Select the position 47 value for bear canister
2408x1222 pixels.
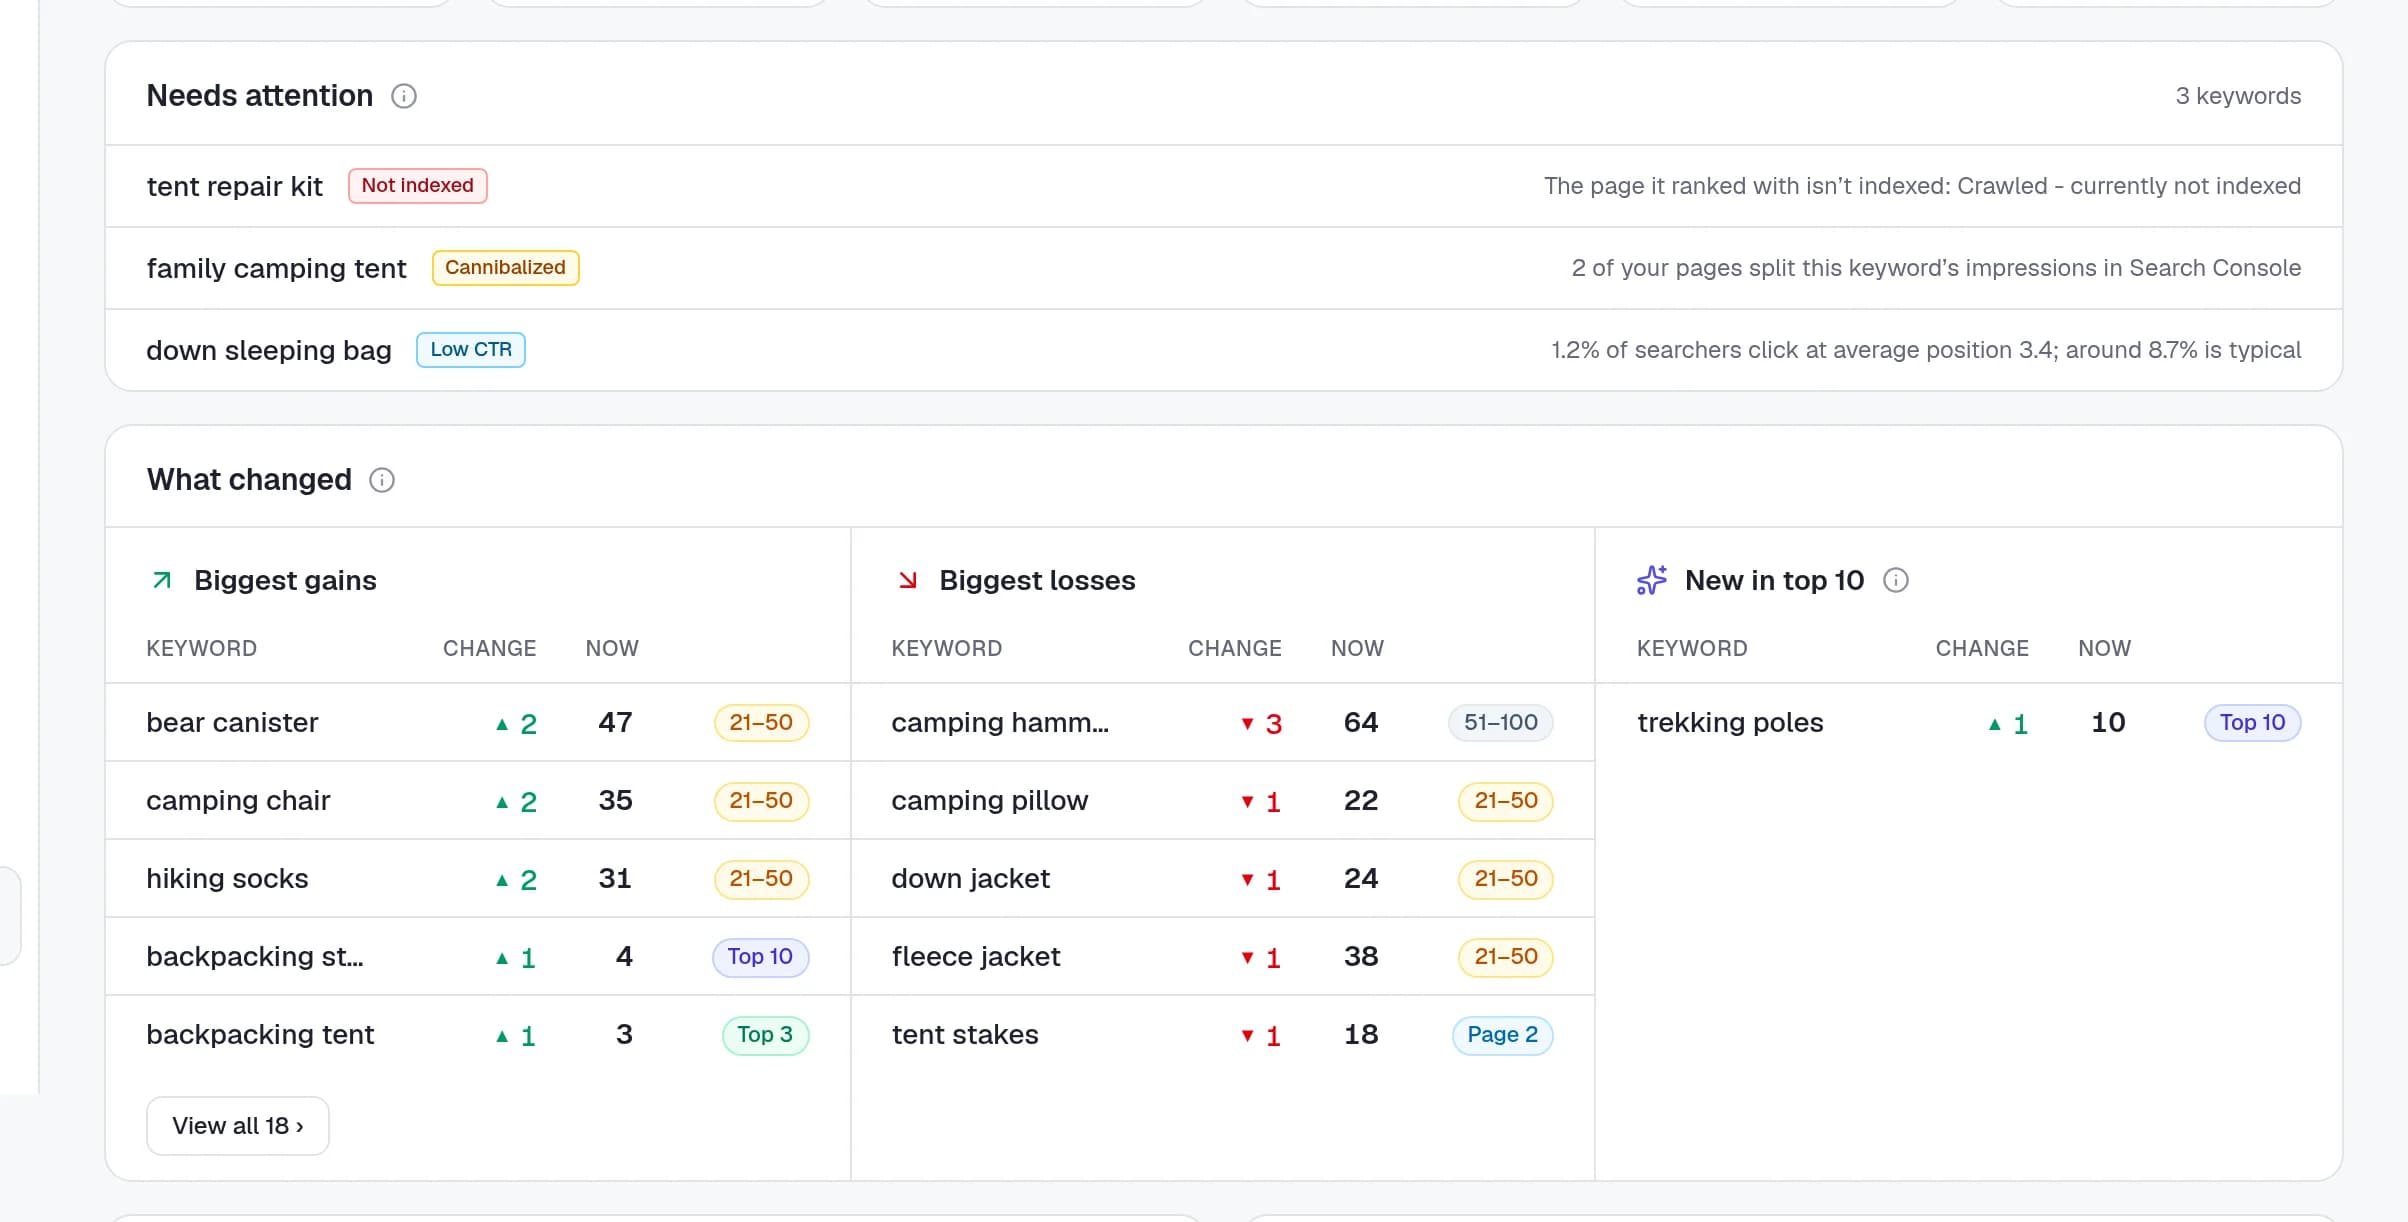(x=615, y=722)
